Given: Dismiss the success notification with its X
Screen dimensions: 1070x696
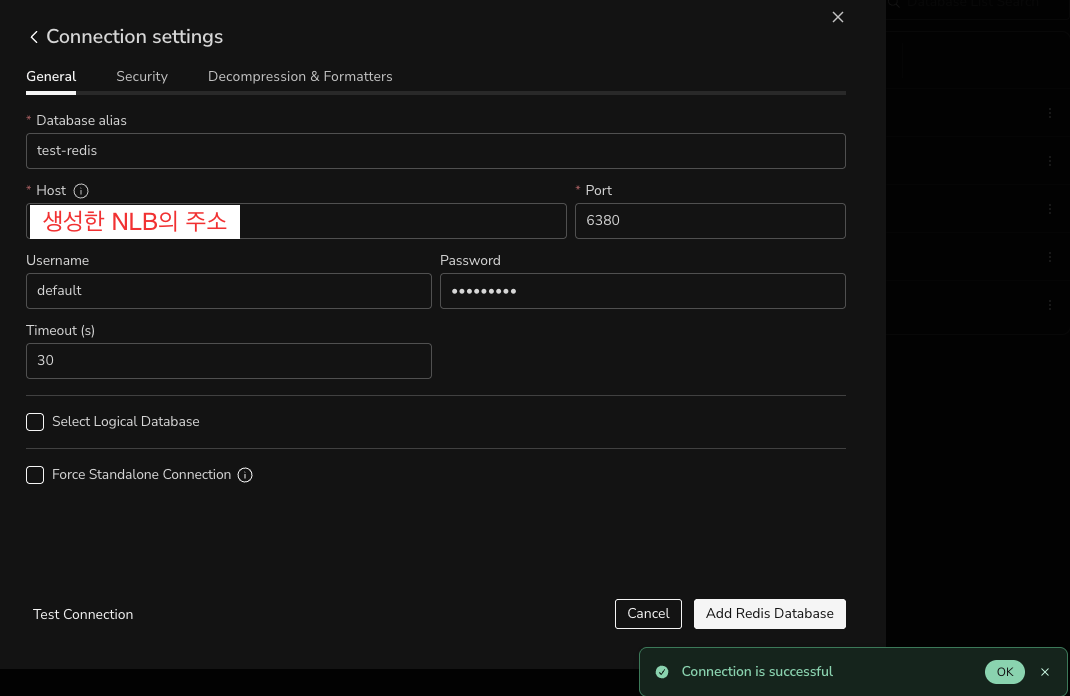Looking at the screenshot, I should coord(1045,672).
